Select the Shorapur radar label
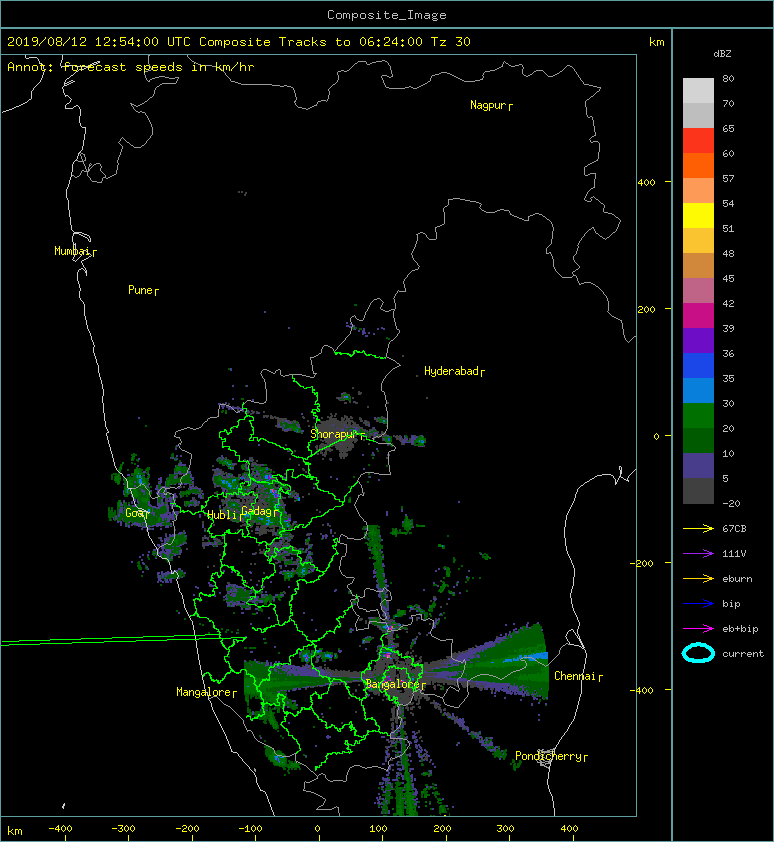Image resolution: width=774 pixels, height=842 pixels. coord(337,434)
